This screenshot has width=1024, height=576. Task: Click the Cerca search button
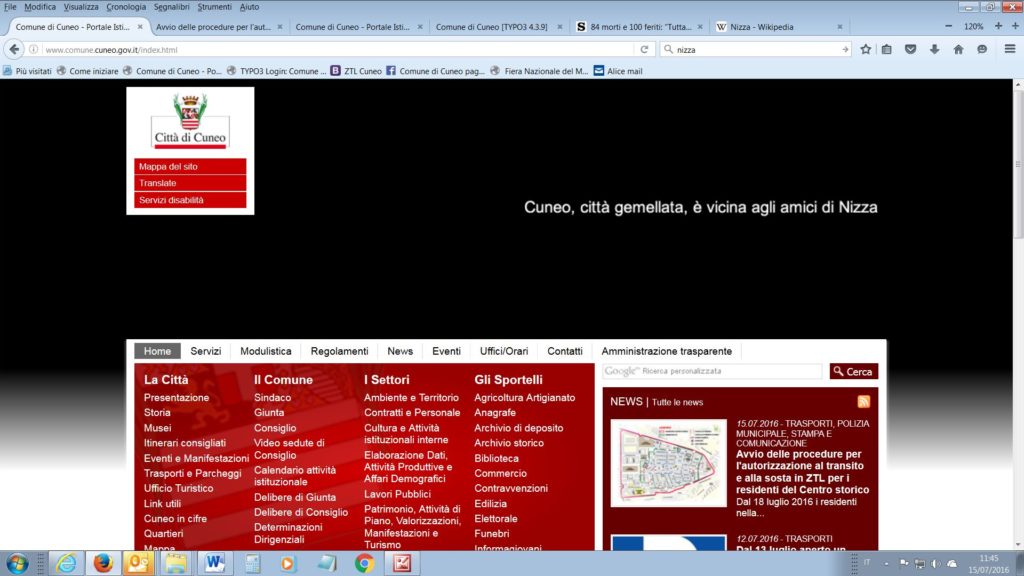854,371
